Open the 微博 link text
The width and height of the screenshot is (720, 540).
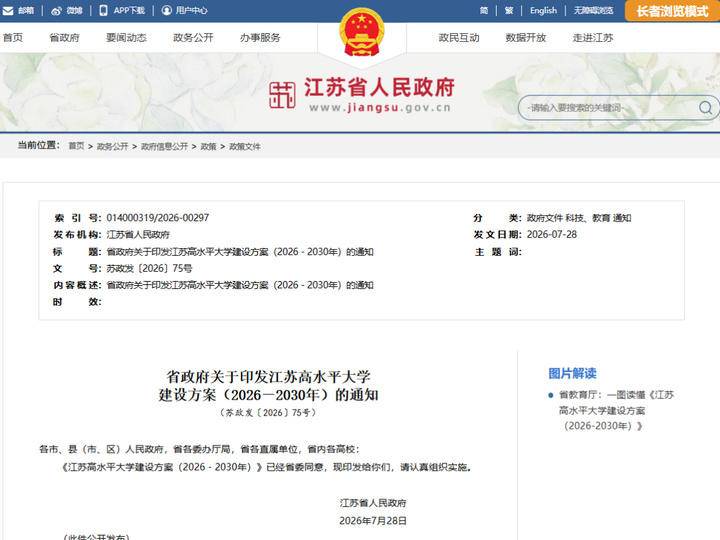pos(74,11)
